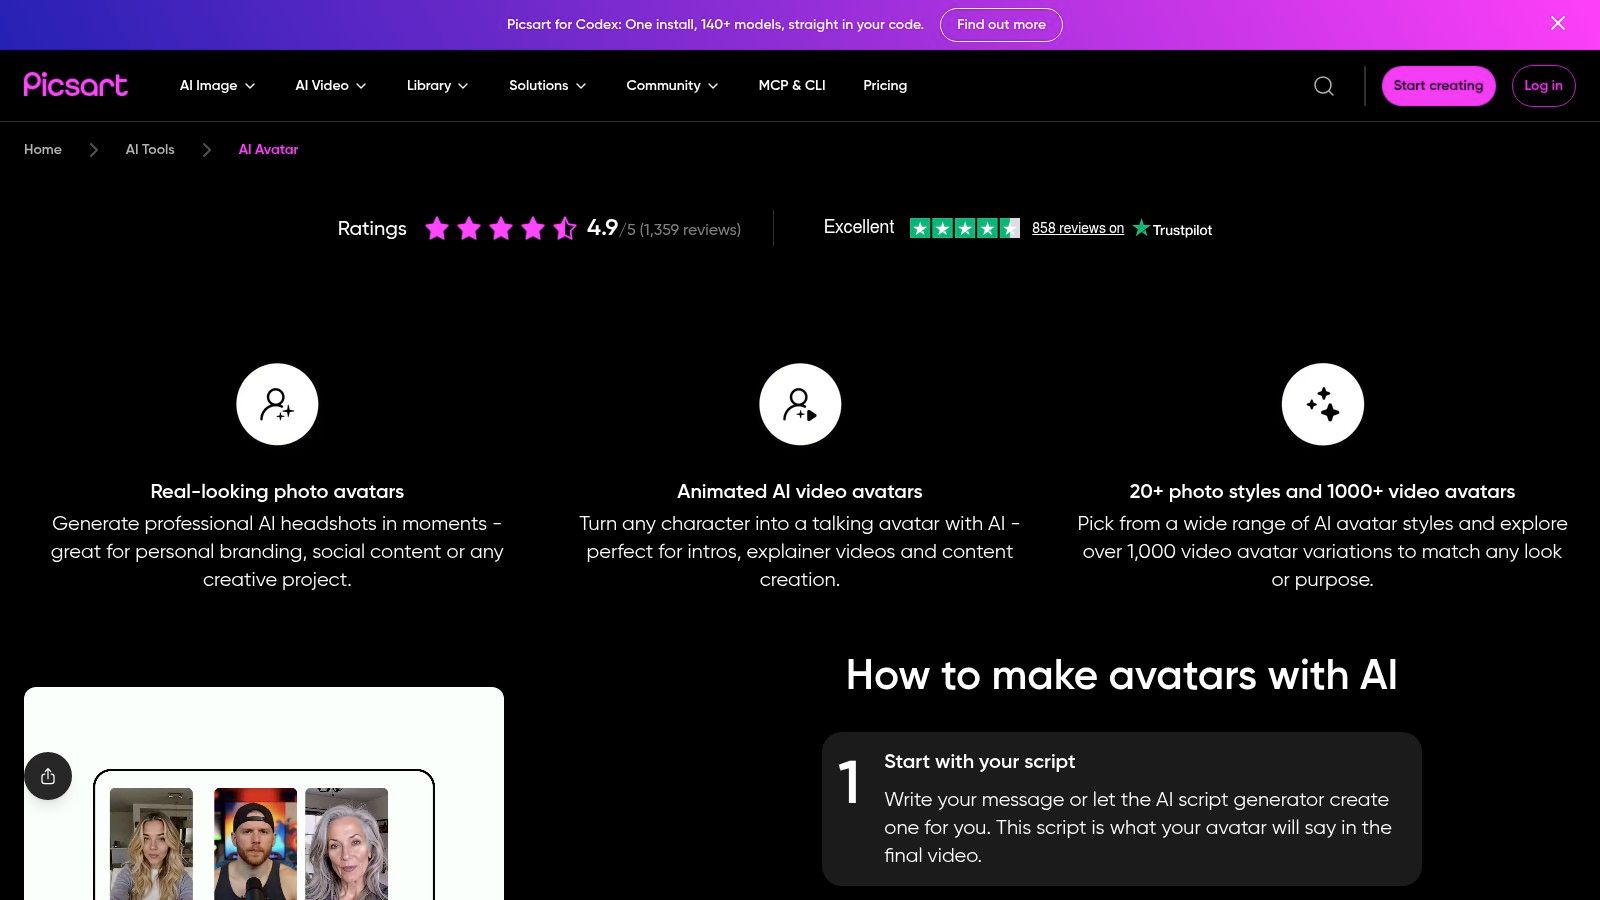
Task: Open the 858 reviews on link
Action: click(1078, 228)
